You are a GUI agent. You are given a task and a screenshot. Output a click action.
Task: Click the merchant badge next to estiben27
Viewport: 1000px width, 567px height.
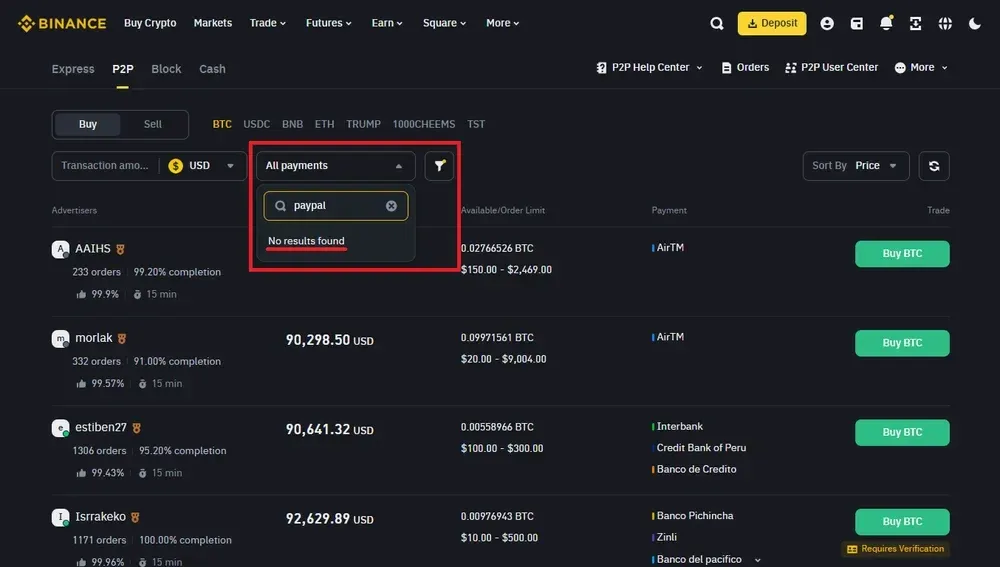pos(136,428)
